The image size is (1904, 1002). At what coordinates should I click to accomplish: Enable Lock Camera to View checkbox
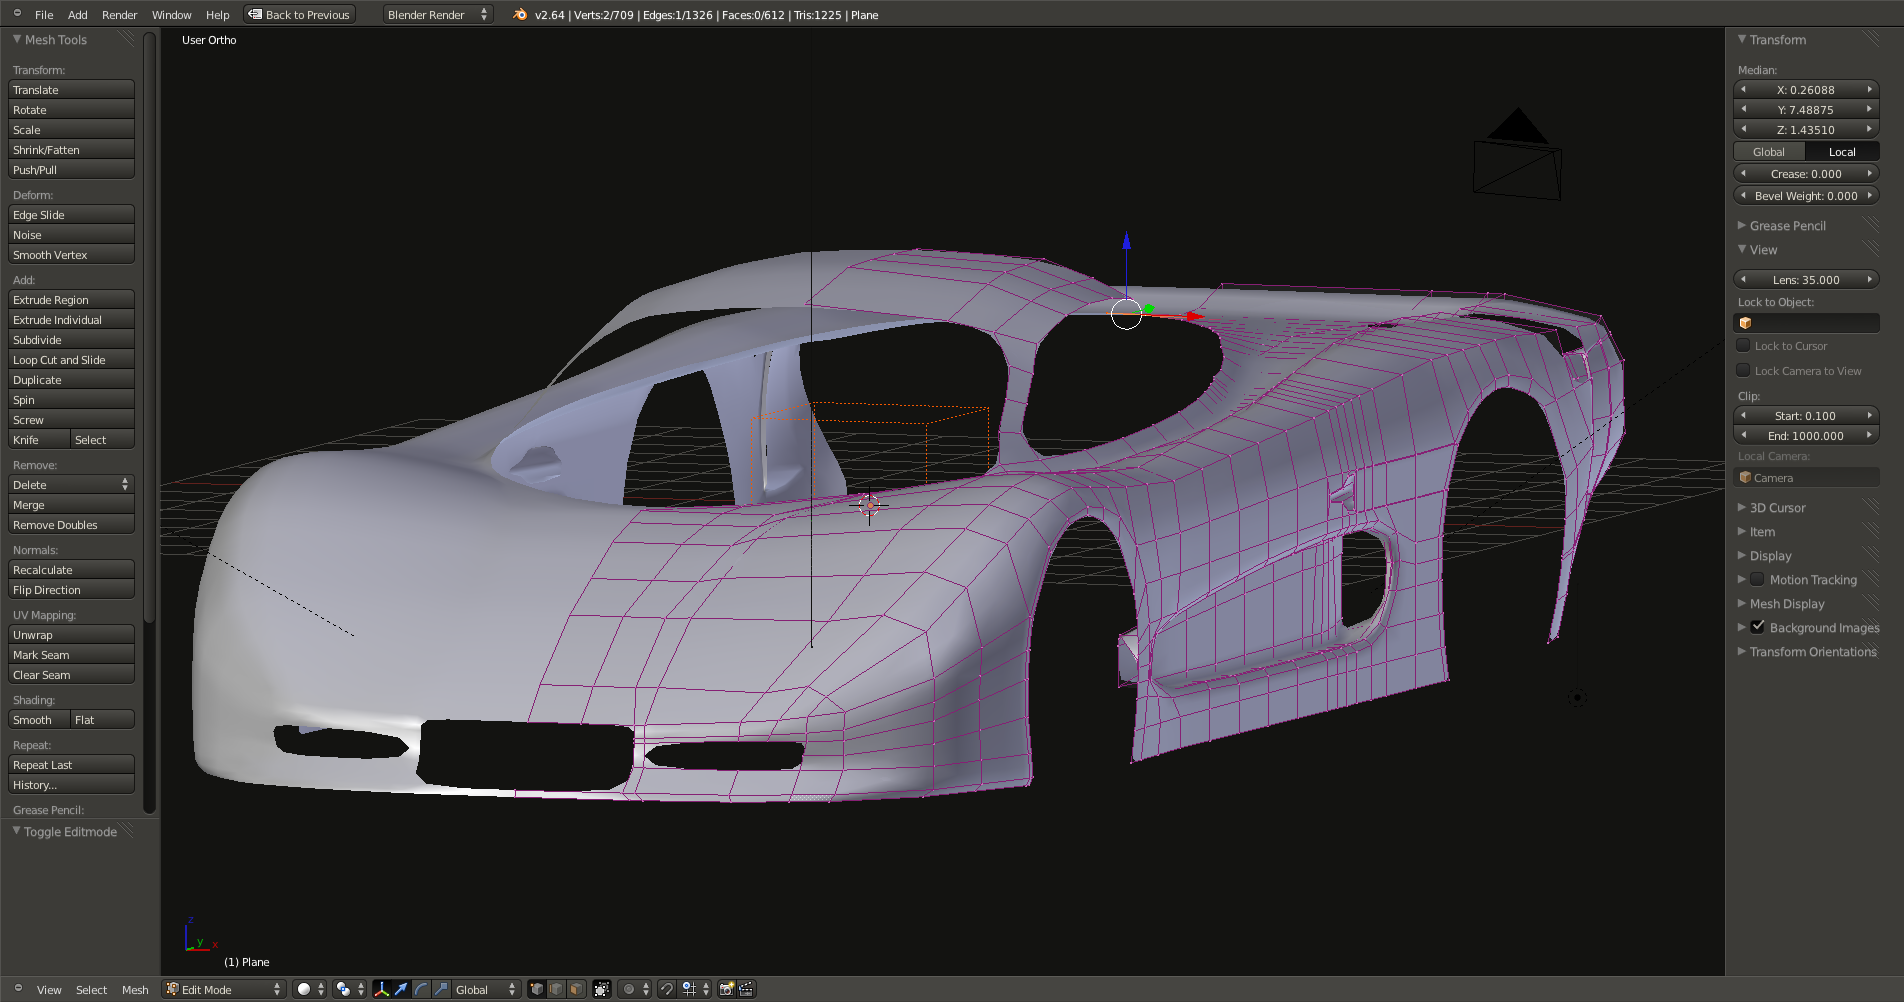pos(1744,371)
